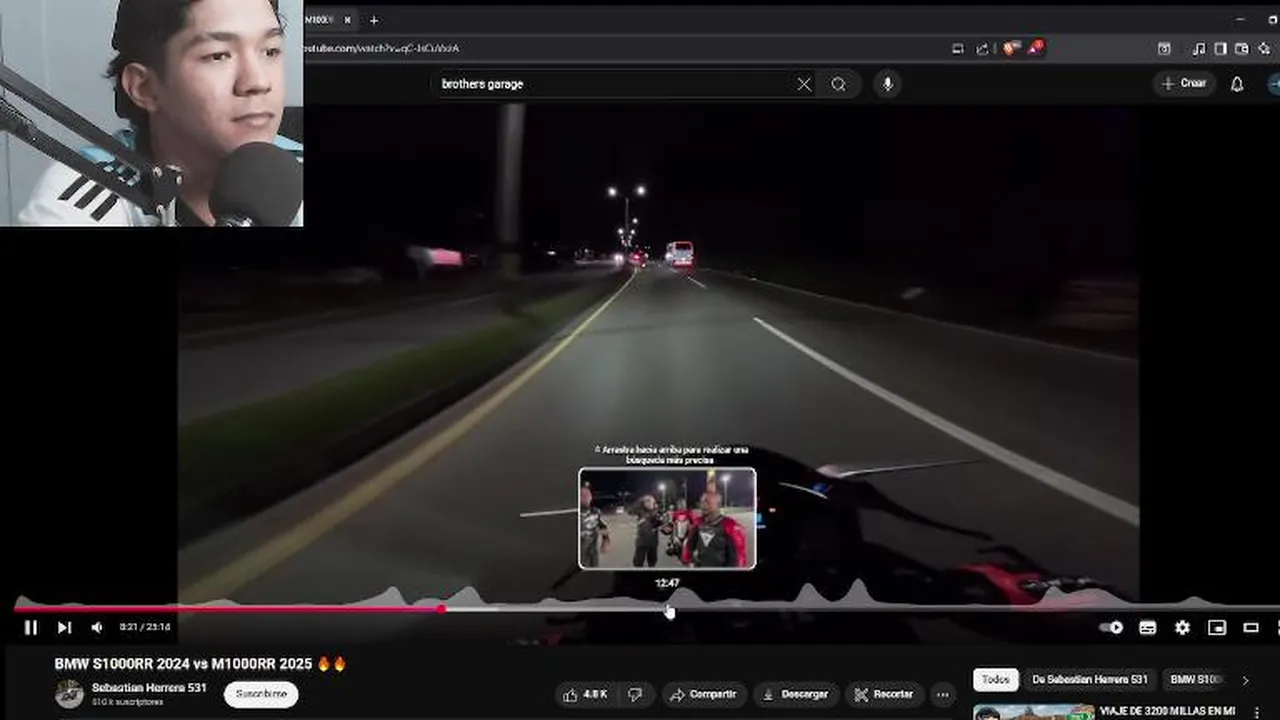Click the 12:47 preview thumbnail
Viewport: 1280px width, 720px height.
point(667,518)
